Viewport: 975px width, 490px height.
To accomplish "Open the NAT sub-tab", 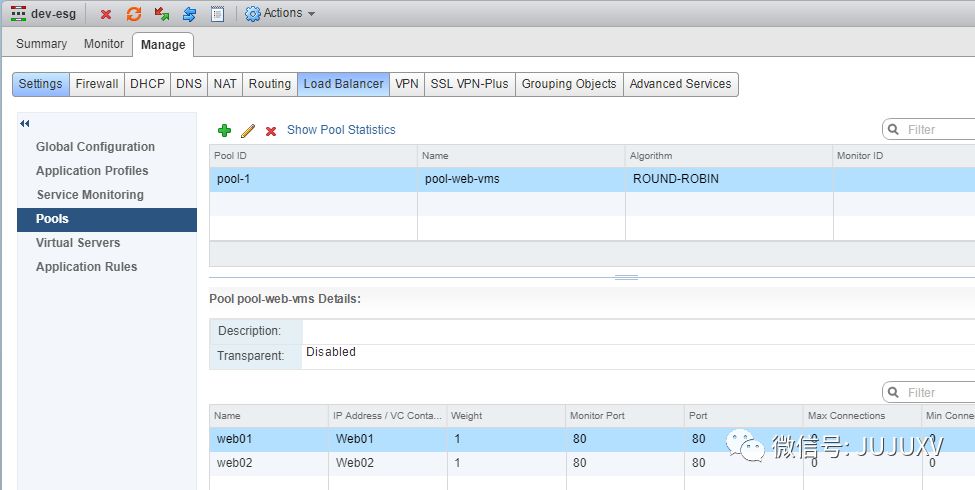I will coord(225,84).
